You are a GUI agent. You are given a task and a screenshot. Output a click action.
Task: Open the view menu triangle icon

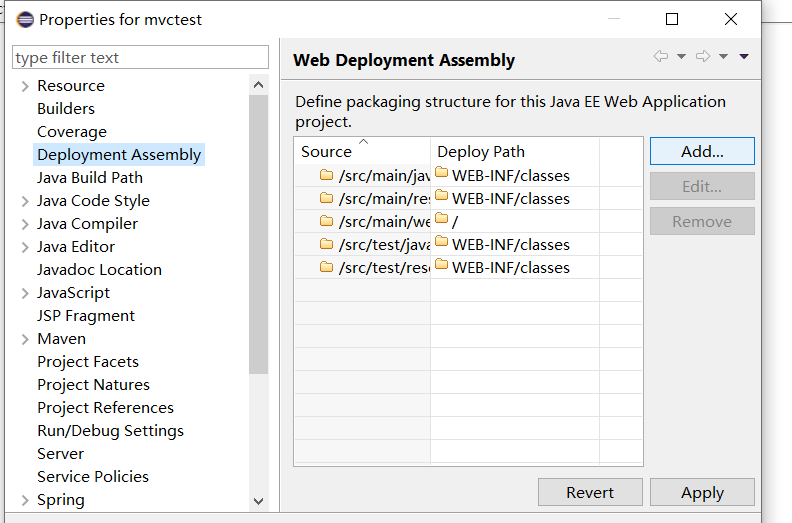point(744,57)
